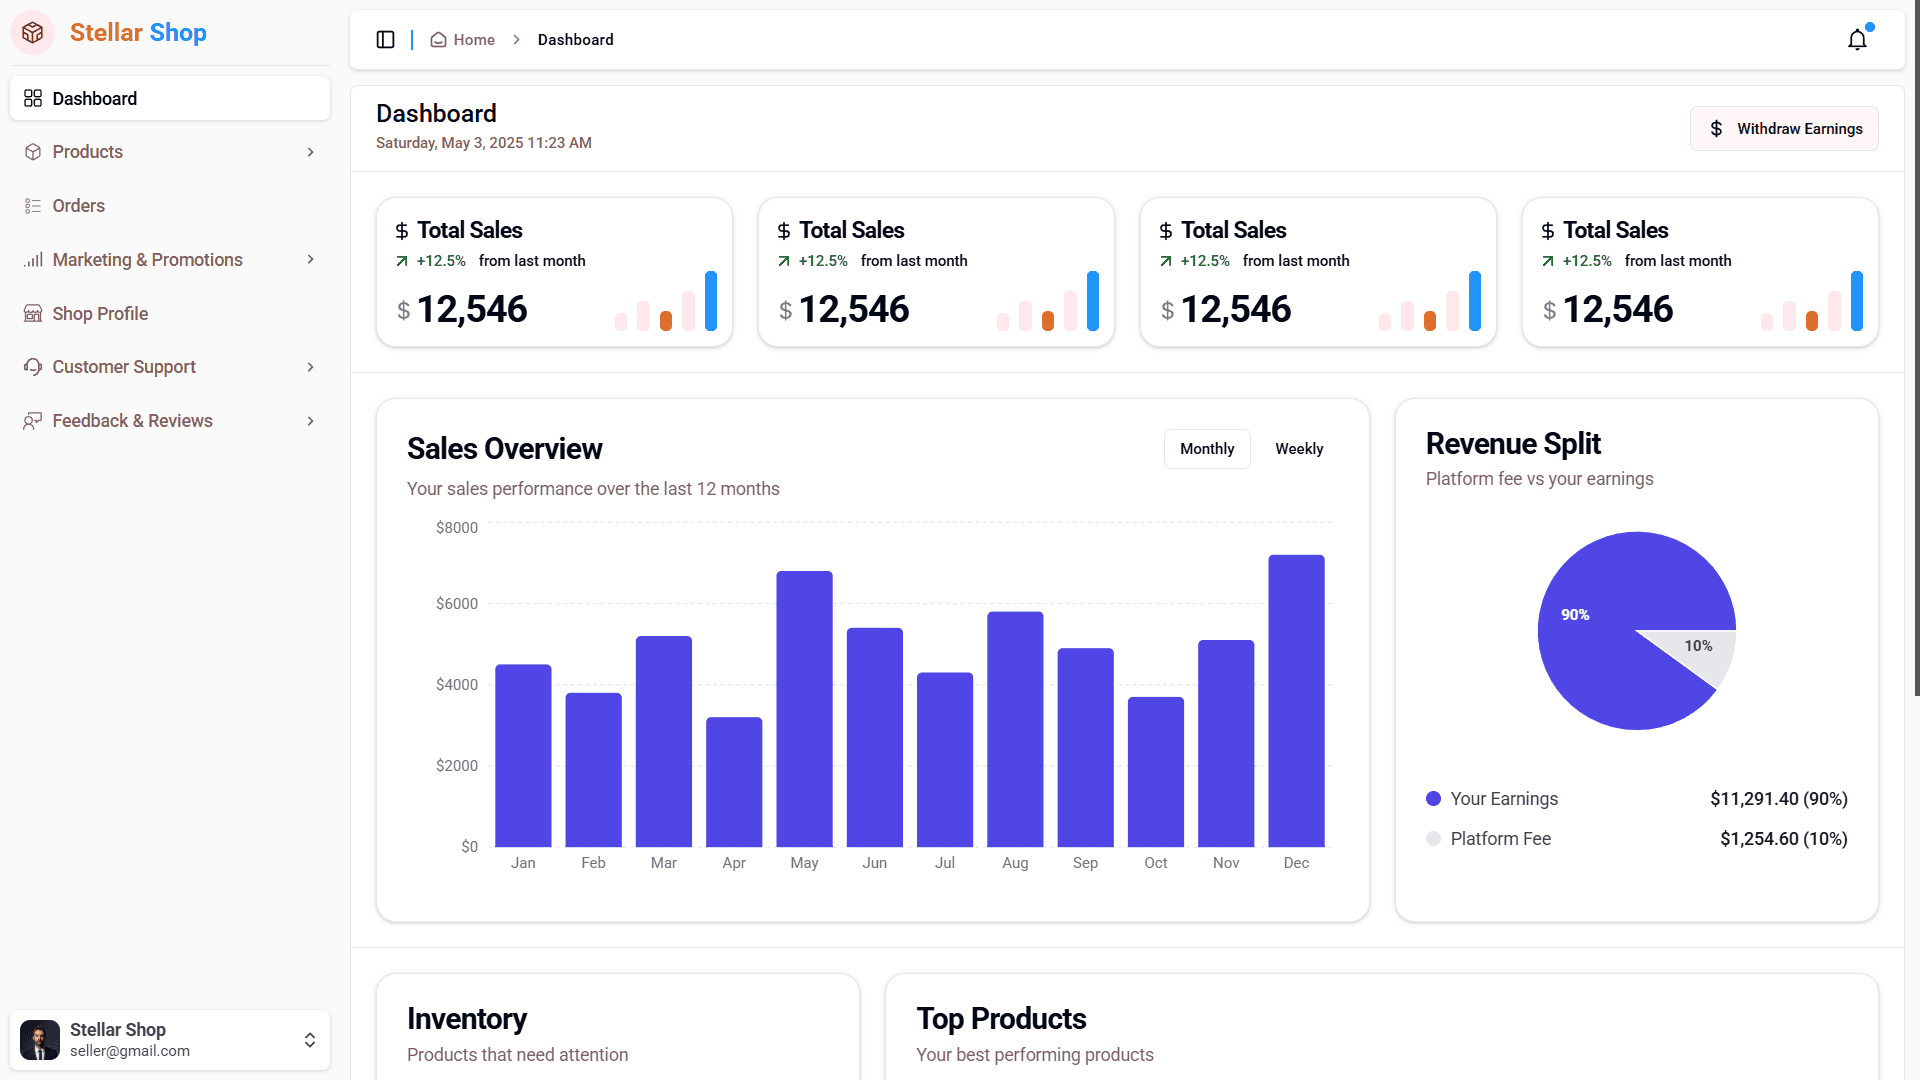Open the notifications bell

pyautogui.click(x=1857, y=40)
